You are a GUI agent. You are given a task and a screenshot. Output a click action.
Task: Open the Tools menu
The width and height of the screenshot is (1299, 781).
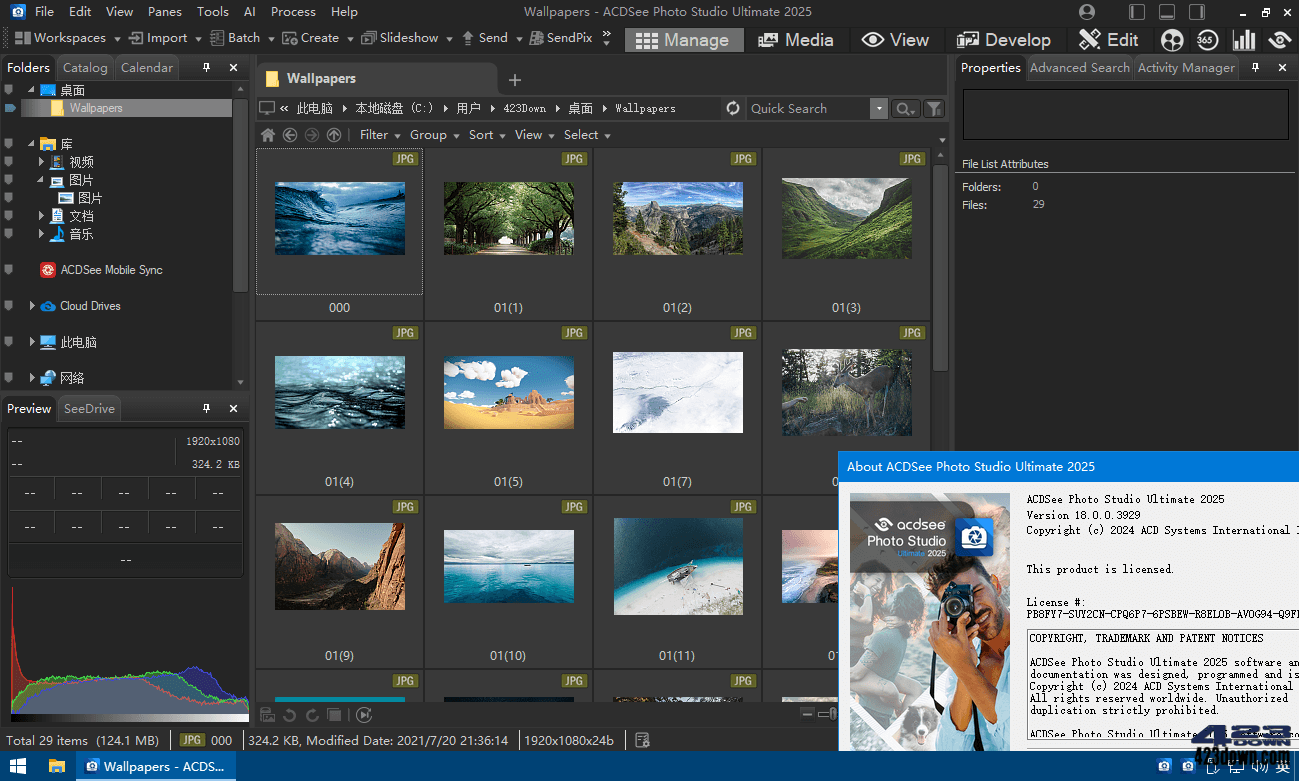(211, 11)
